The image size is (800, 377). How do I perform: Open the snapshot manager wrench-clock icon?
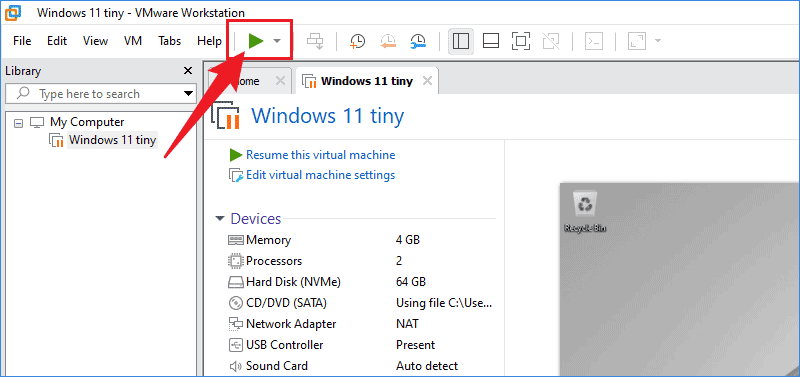(x=418, y=41)
